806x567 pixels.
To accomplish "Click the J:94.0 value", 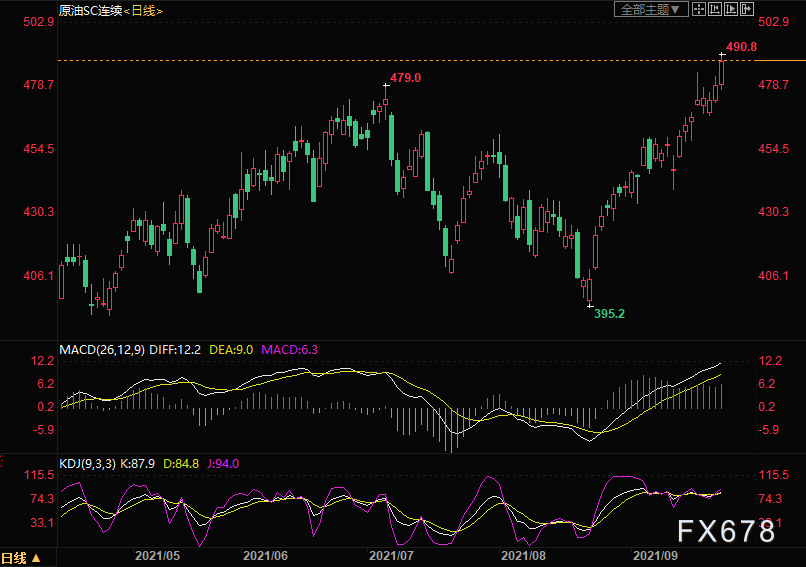I will (x=223, y=464).
